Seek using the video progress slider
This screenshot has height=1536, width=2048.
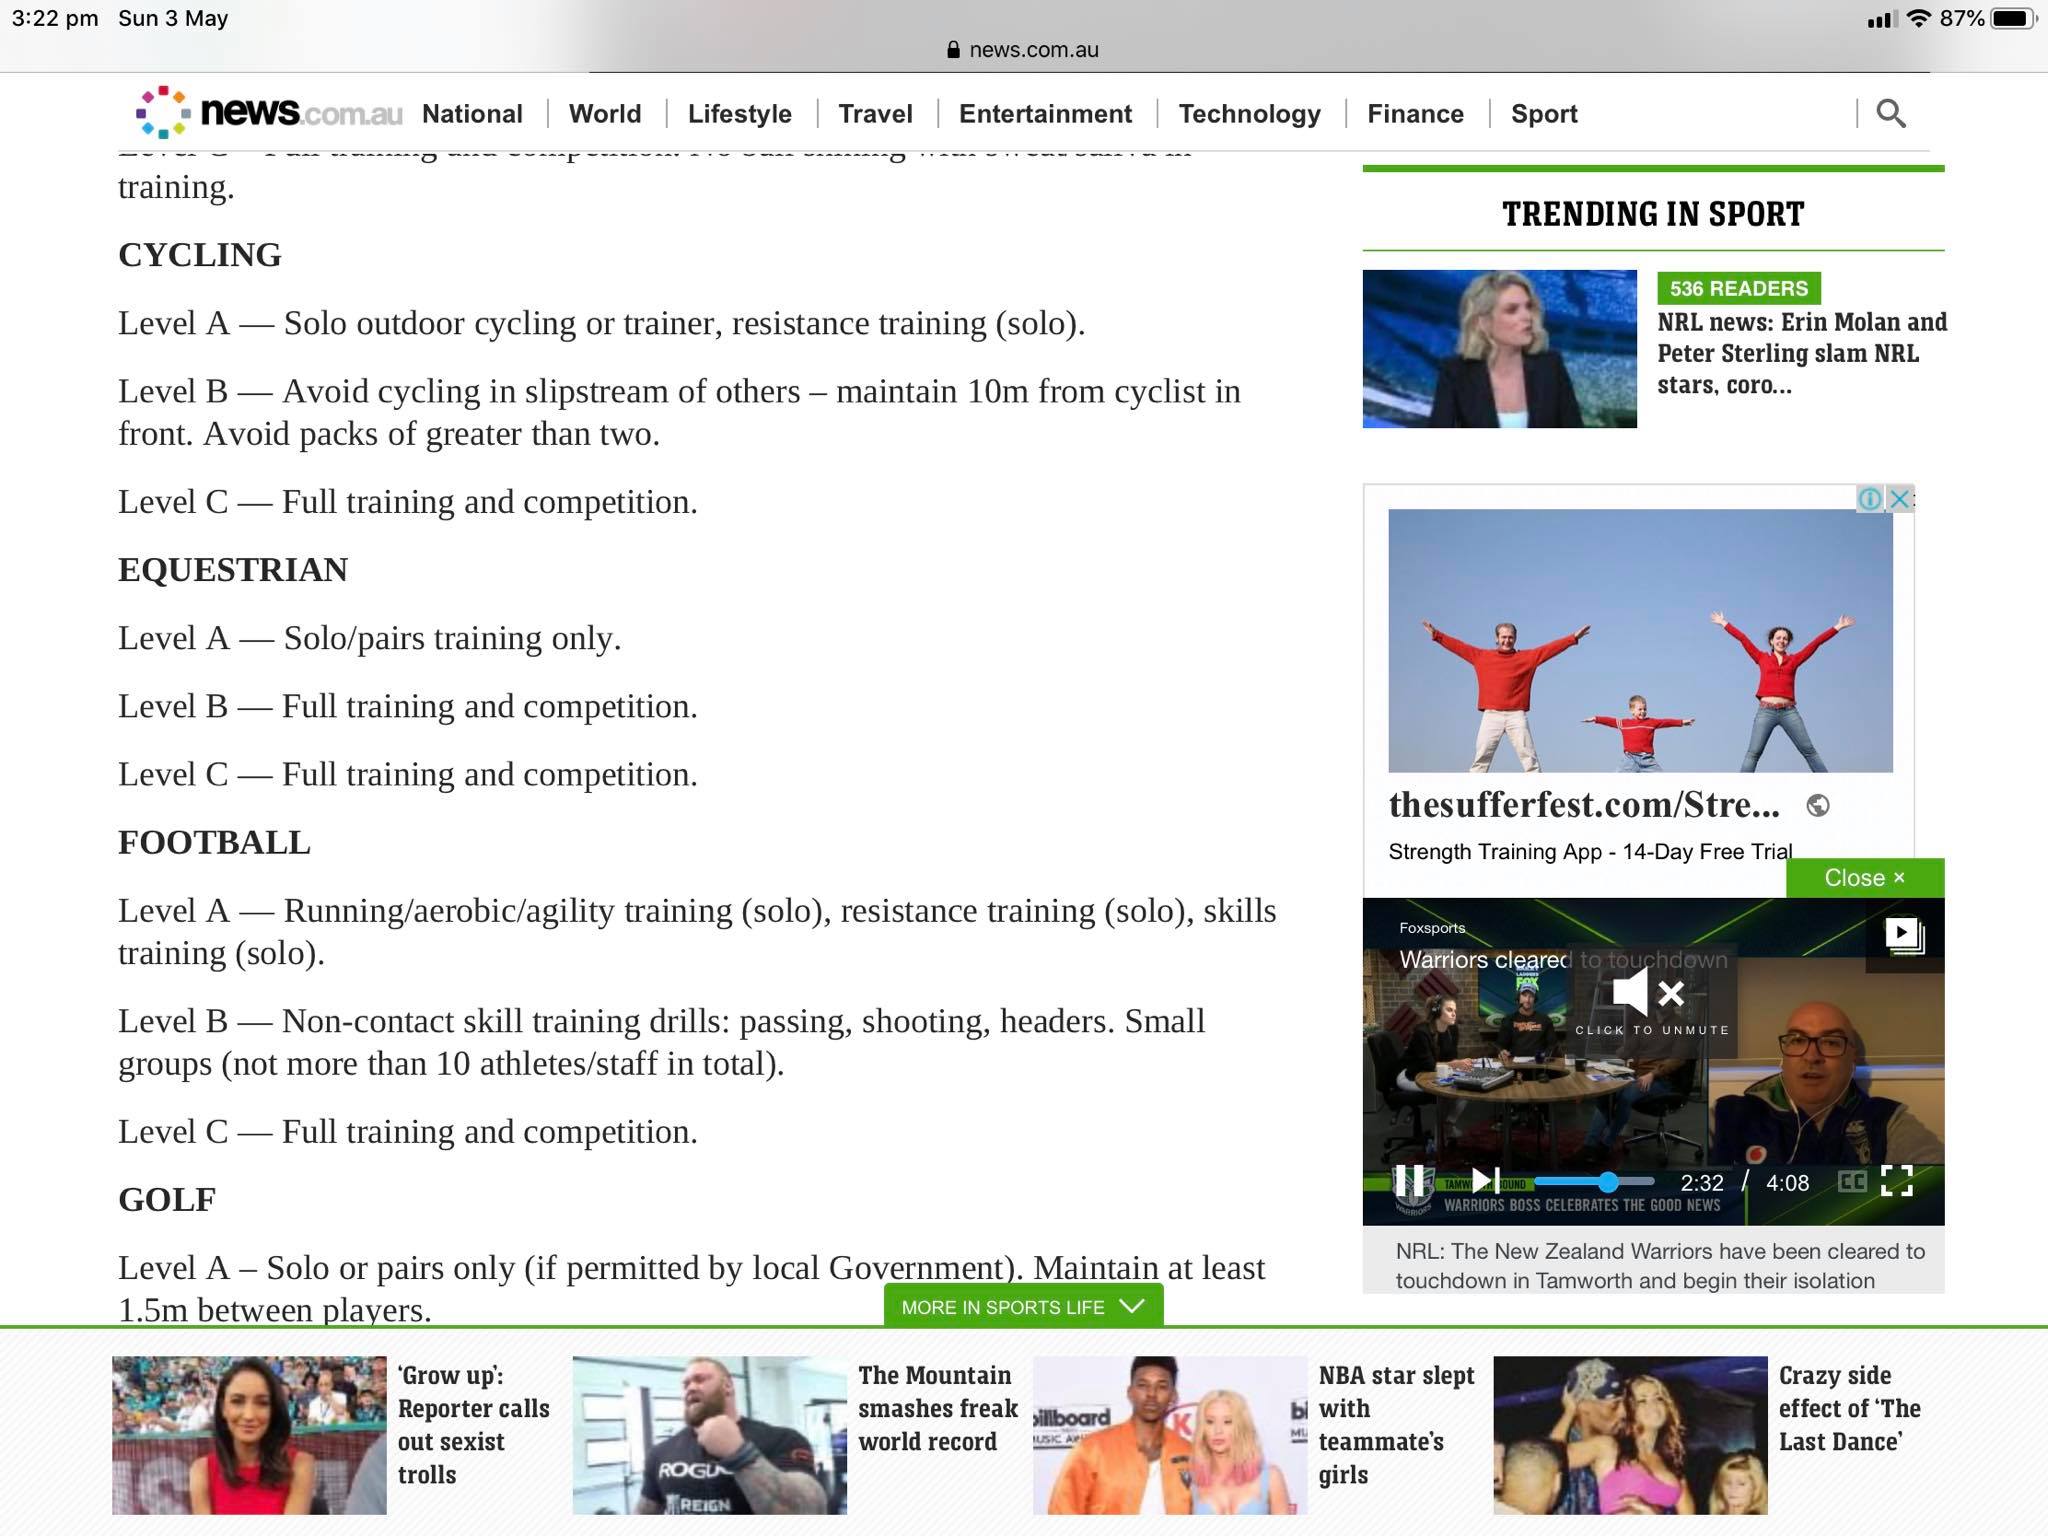pos(1593,1182)
